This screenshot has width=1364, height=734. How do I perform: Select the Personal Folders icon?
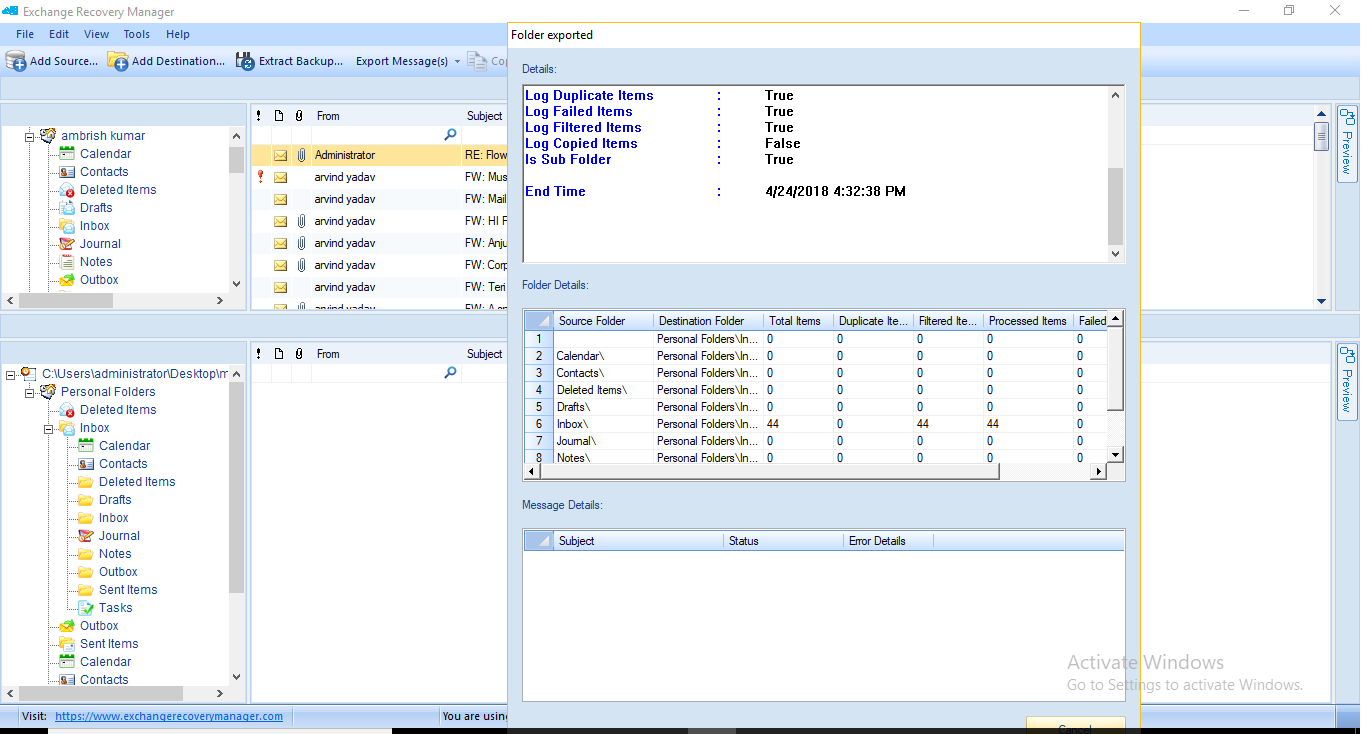tap(48, 392)
